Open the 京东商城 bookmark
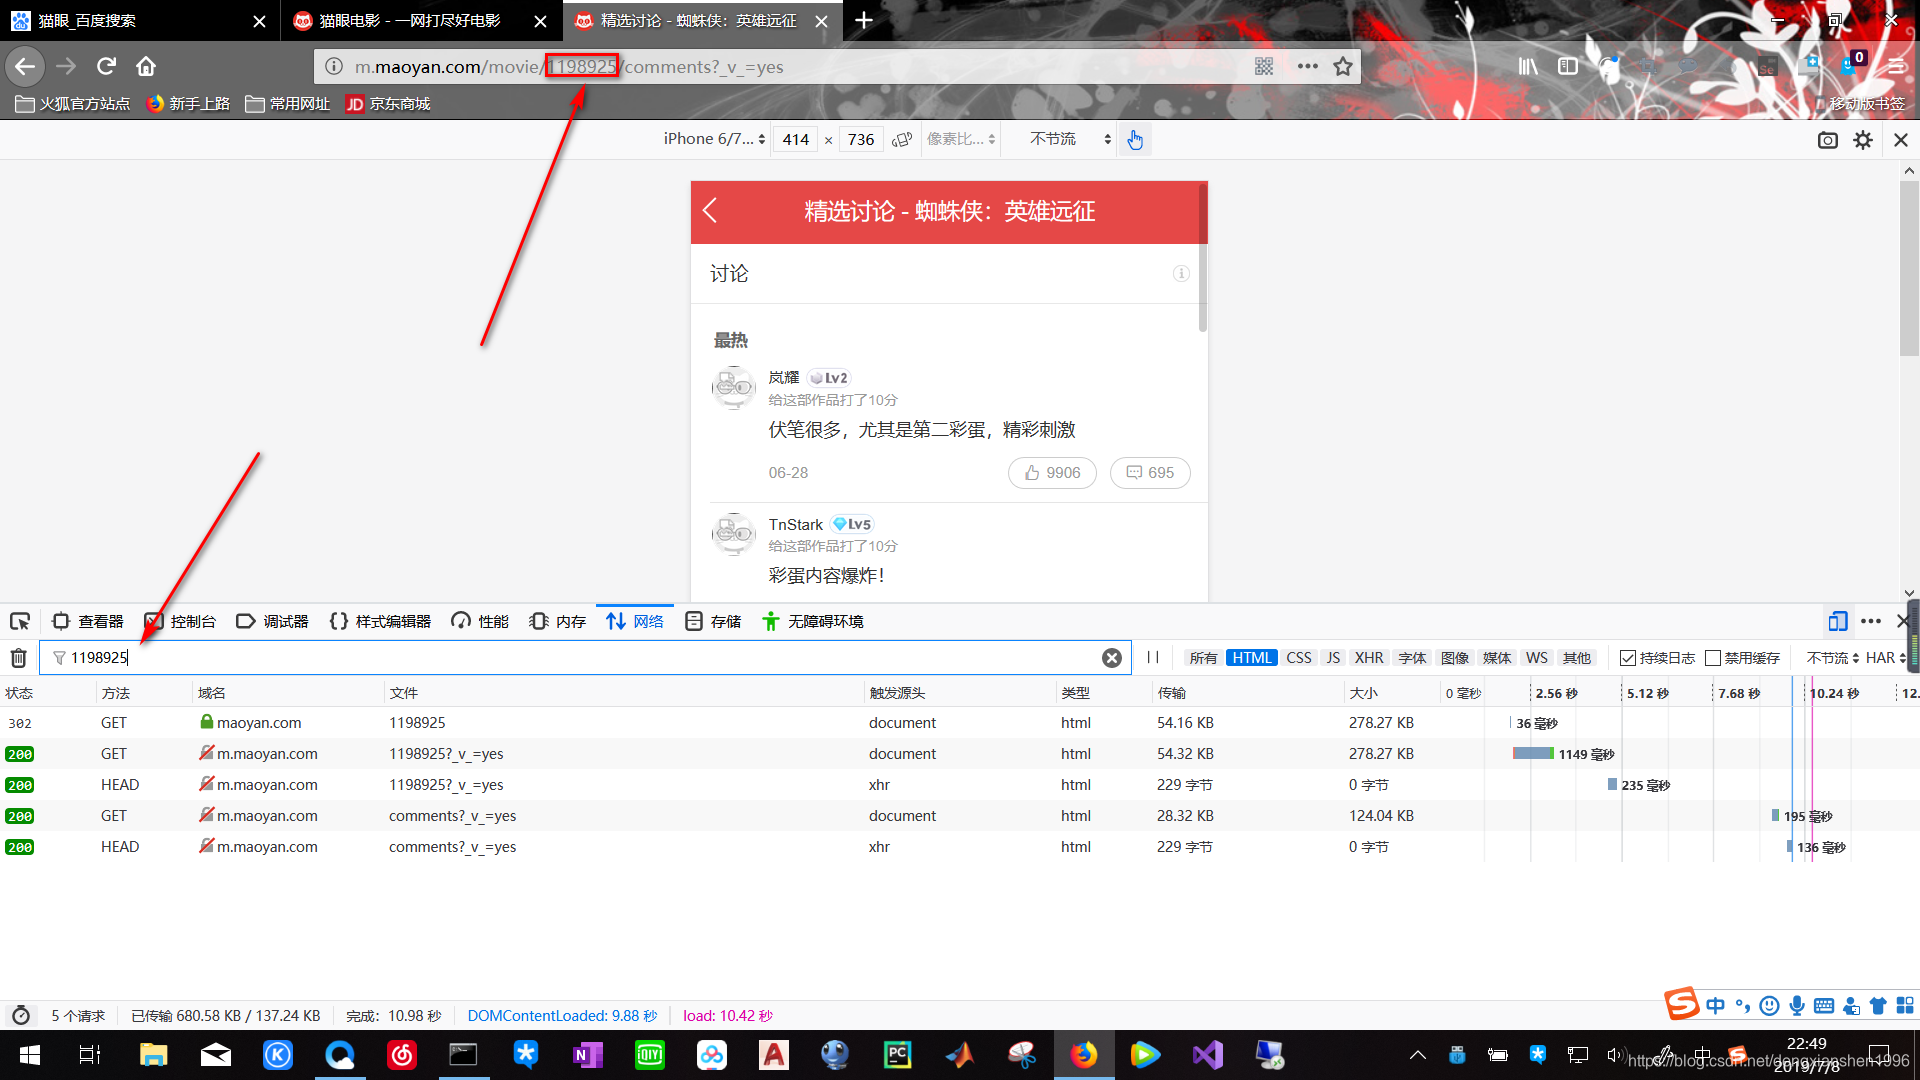This screenshot has width=1920, height=1080. pyautogui.click(x=388, y=104)
